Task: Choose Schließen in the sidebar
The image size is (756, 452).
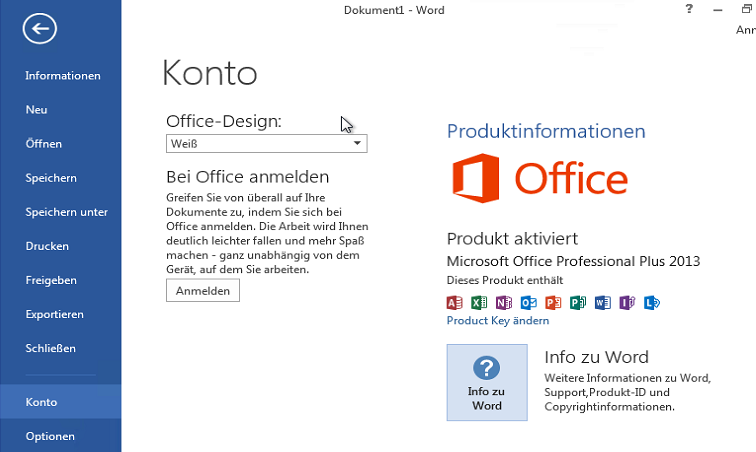Action: [x=50, y=348]
